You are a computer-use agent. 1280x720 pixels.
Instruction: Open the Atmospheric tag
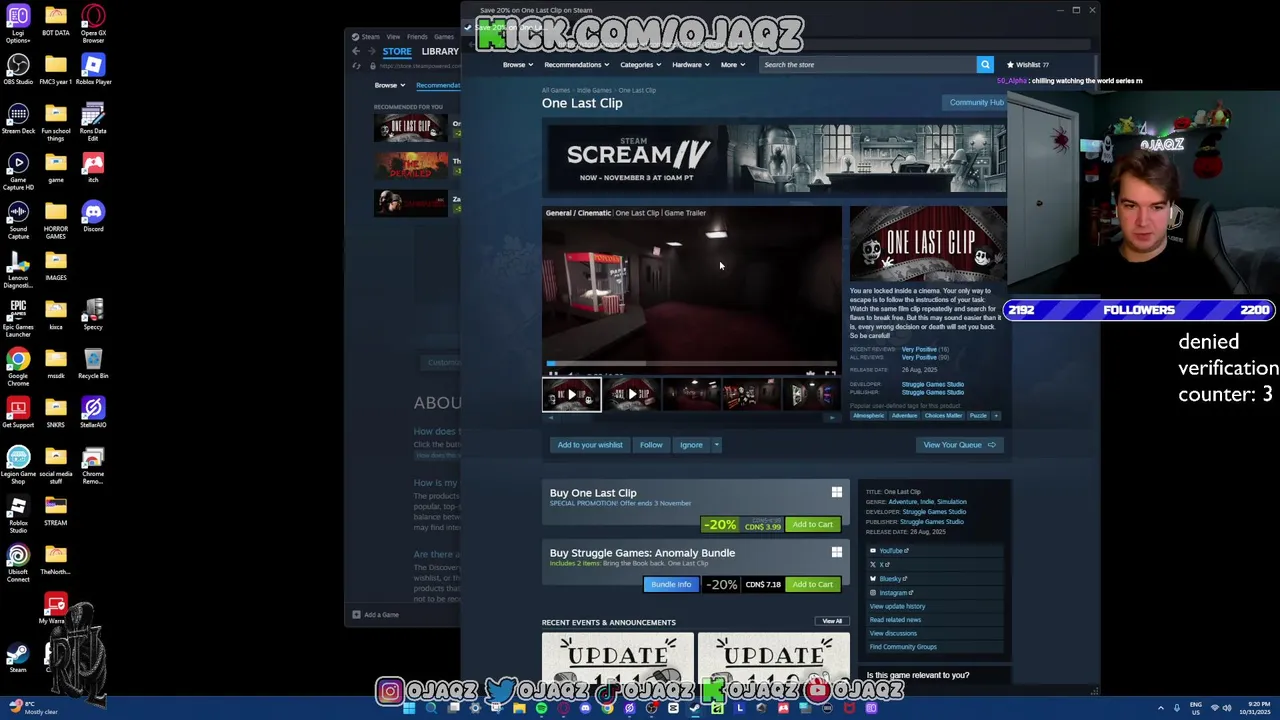868,416
